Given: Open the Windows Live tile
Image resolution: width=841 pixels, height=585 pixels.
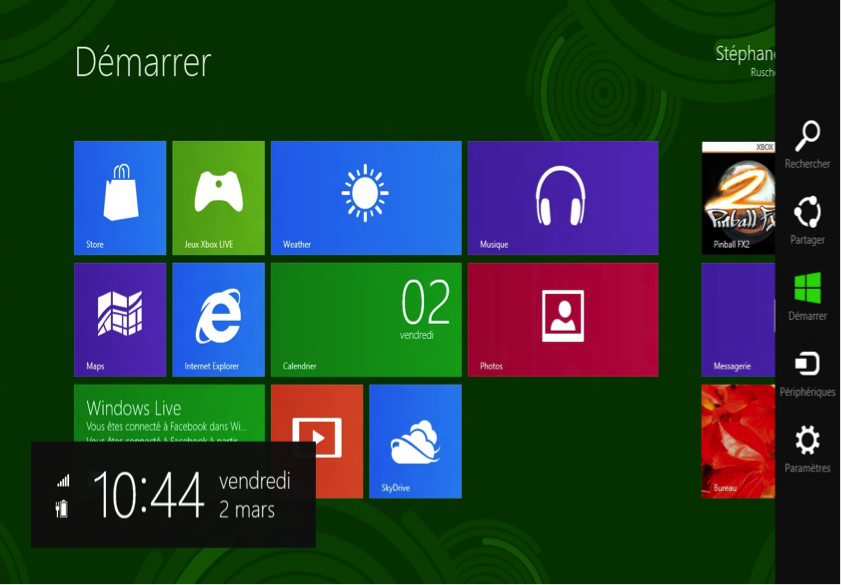Looking at the screenshot, I should tap(168, 410).
